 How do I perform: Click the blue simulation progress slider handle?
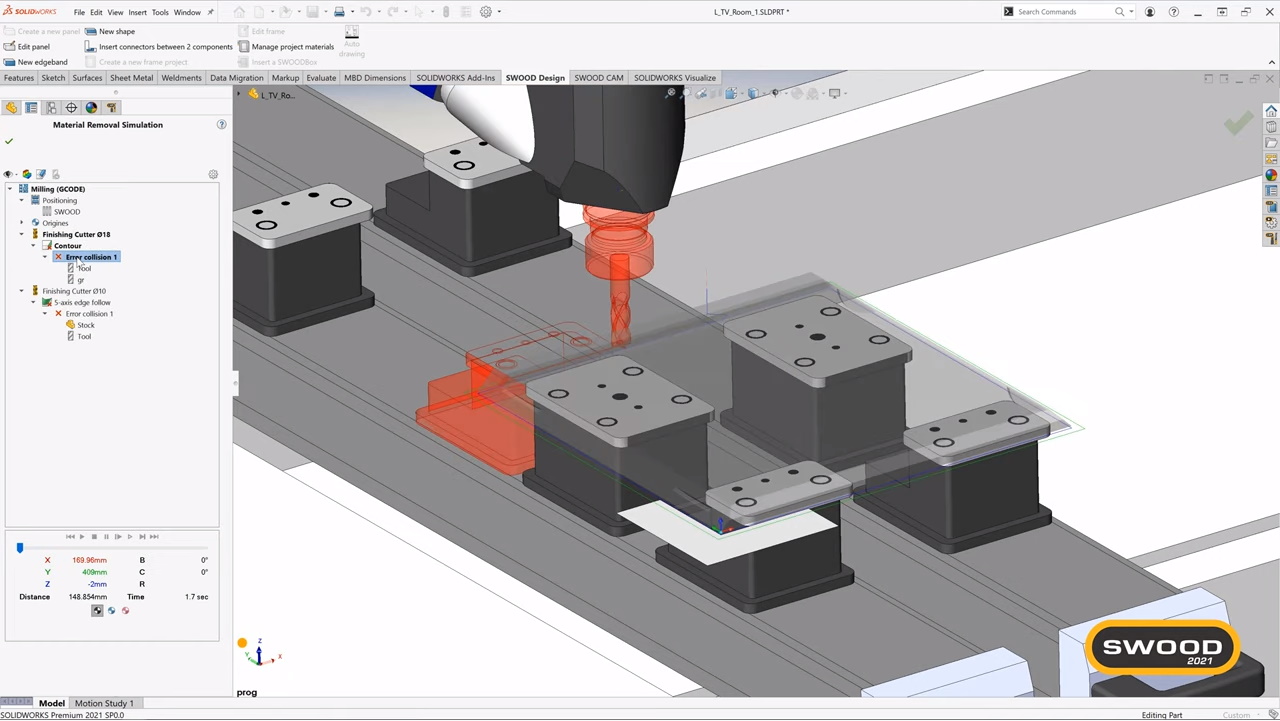pyautogui.click(x=19, y=548)
